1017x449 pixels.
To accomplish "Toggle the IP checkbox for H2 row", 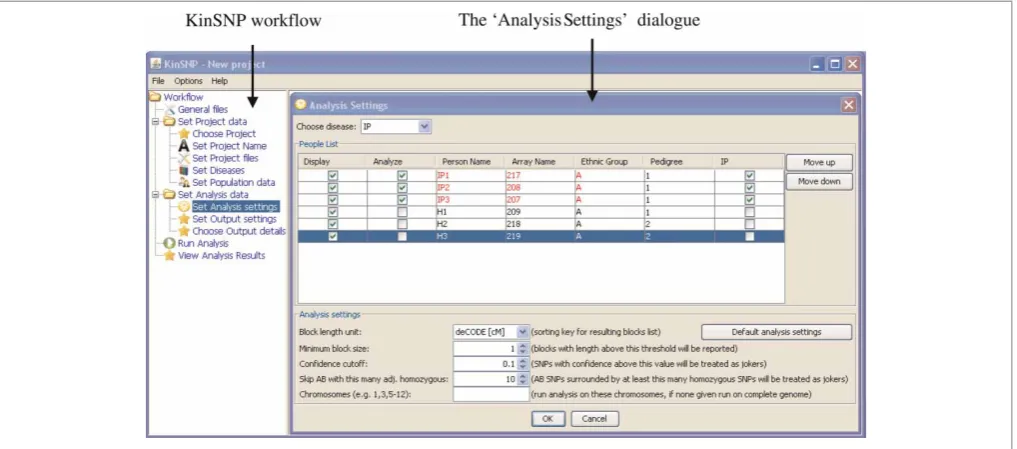I will tap(750, 224).
